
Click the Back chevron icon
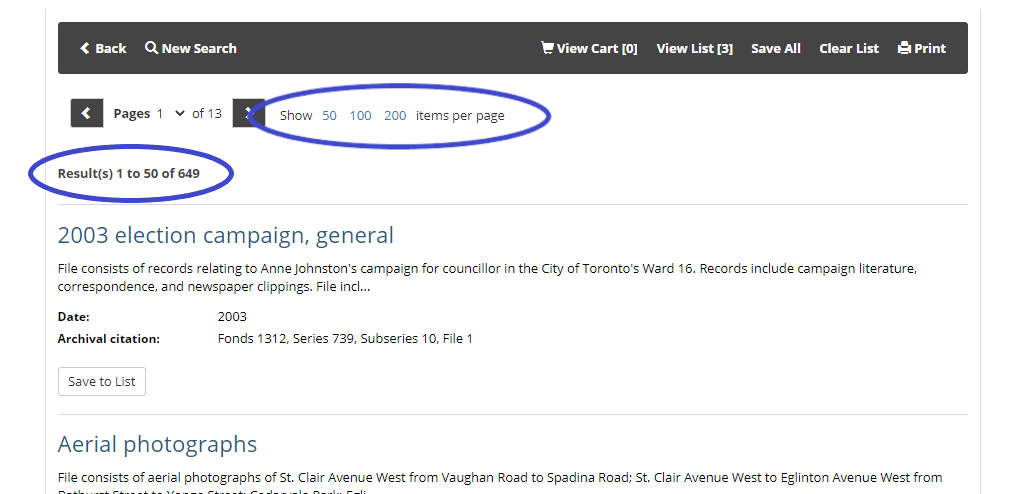point(85,48)
